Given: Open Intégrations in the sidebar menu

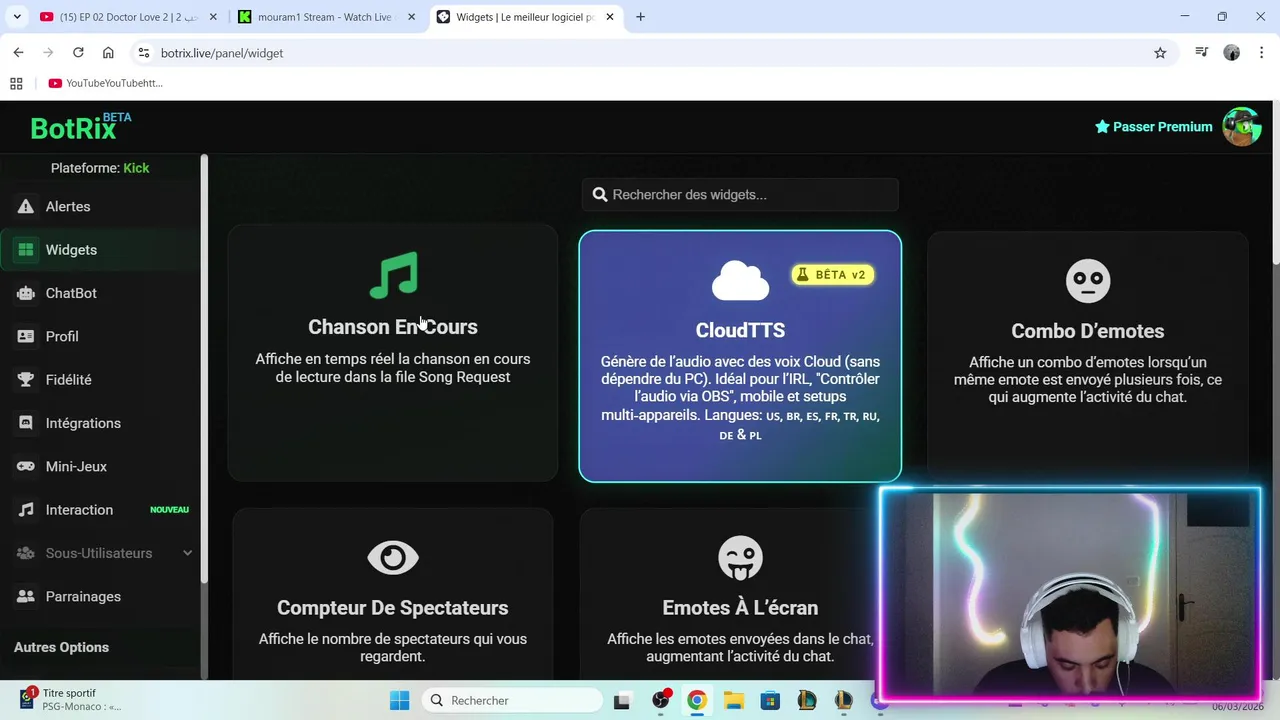Looking at the screenshot, I should point(83,423).
